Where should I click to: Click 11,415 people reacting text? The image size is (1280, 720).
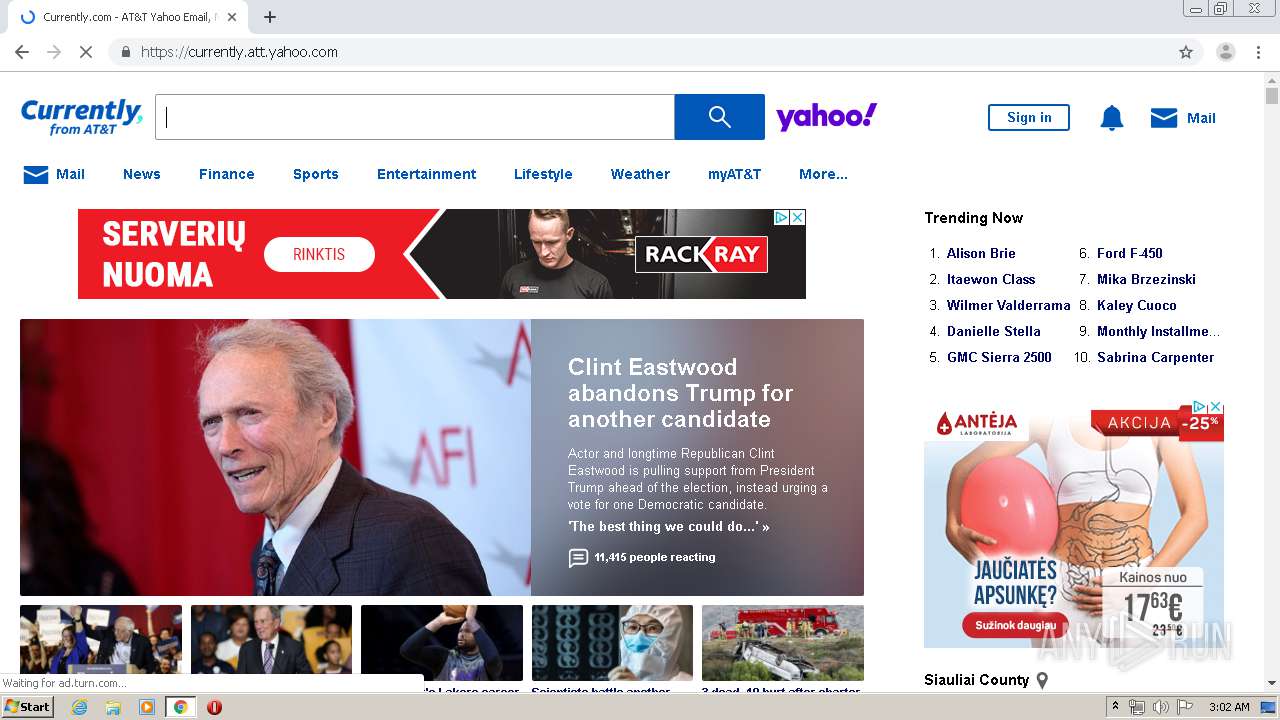(x=655, y=557)
